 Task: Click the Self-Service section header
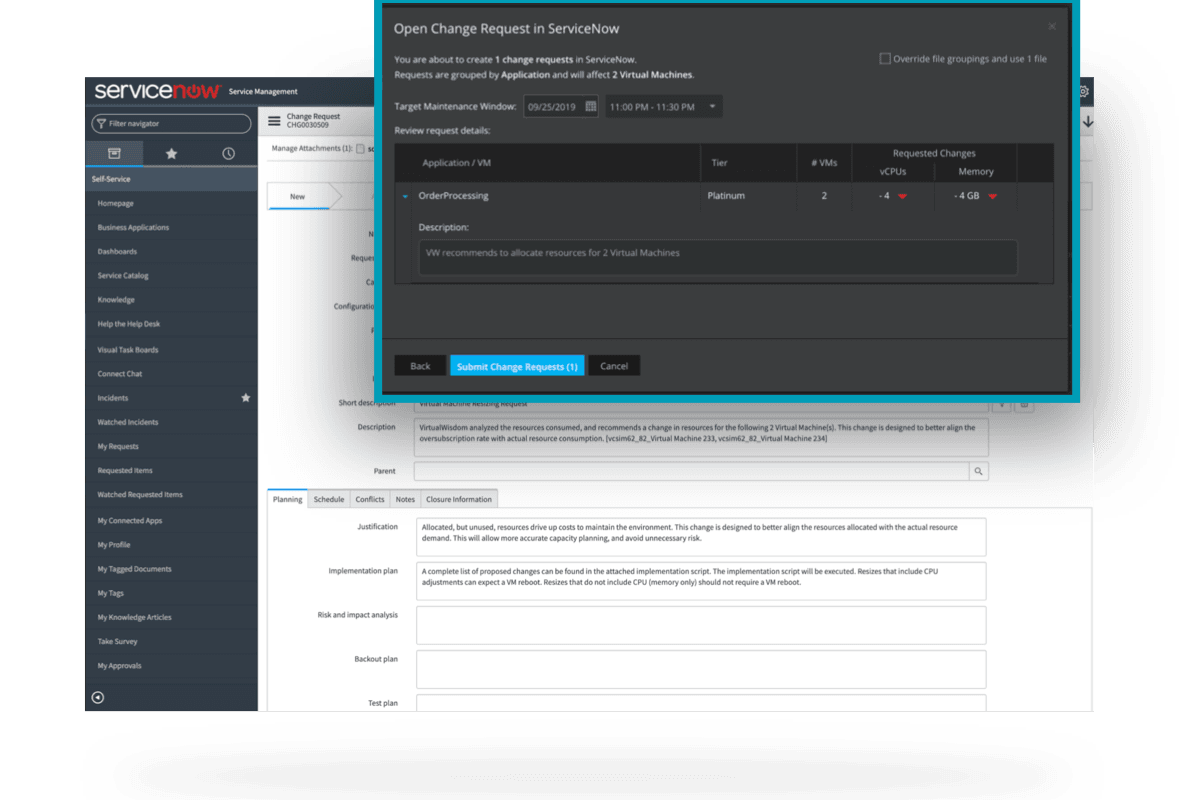click(x=172, y=179)
